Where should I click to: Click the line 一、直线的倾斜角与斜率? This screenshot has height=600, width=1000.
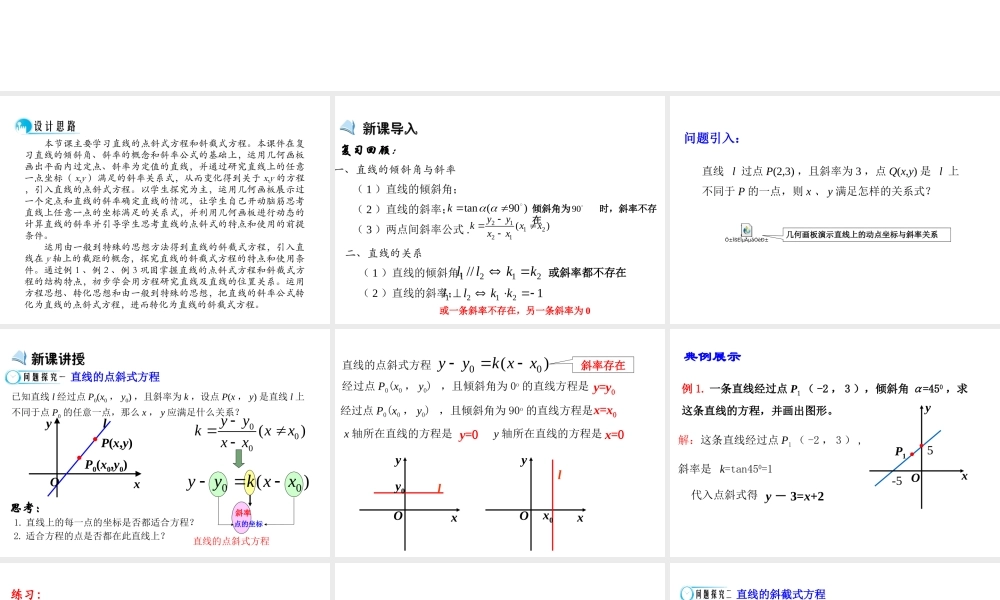(x=395, y=170)
